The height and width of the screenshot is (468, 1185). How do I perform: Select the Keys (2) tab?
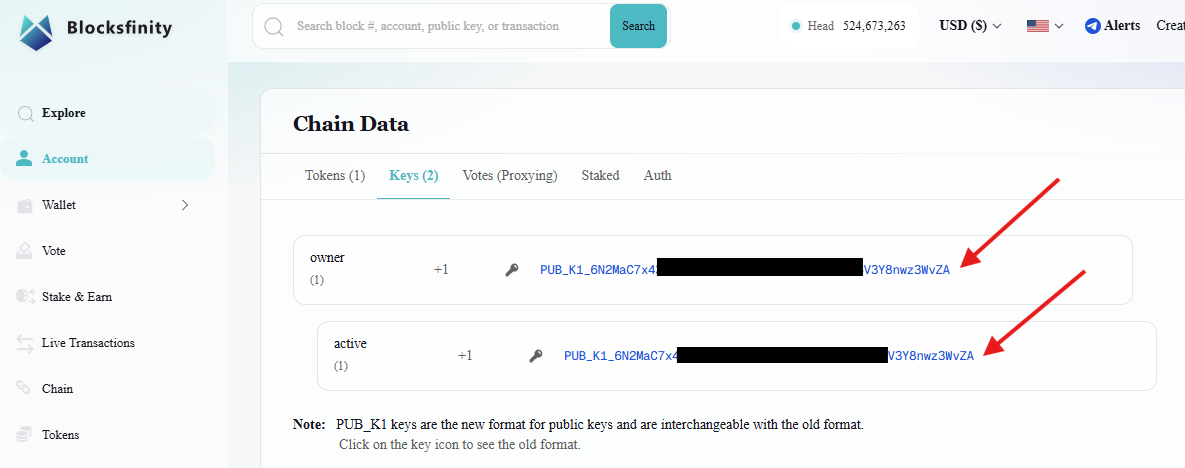click(413, 175)
